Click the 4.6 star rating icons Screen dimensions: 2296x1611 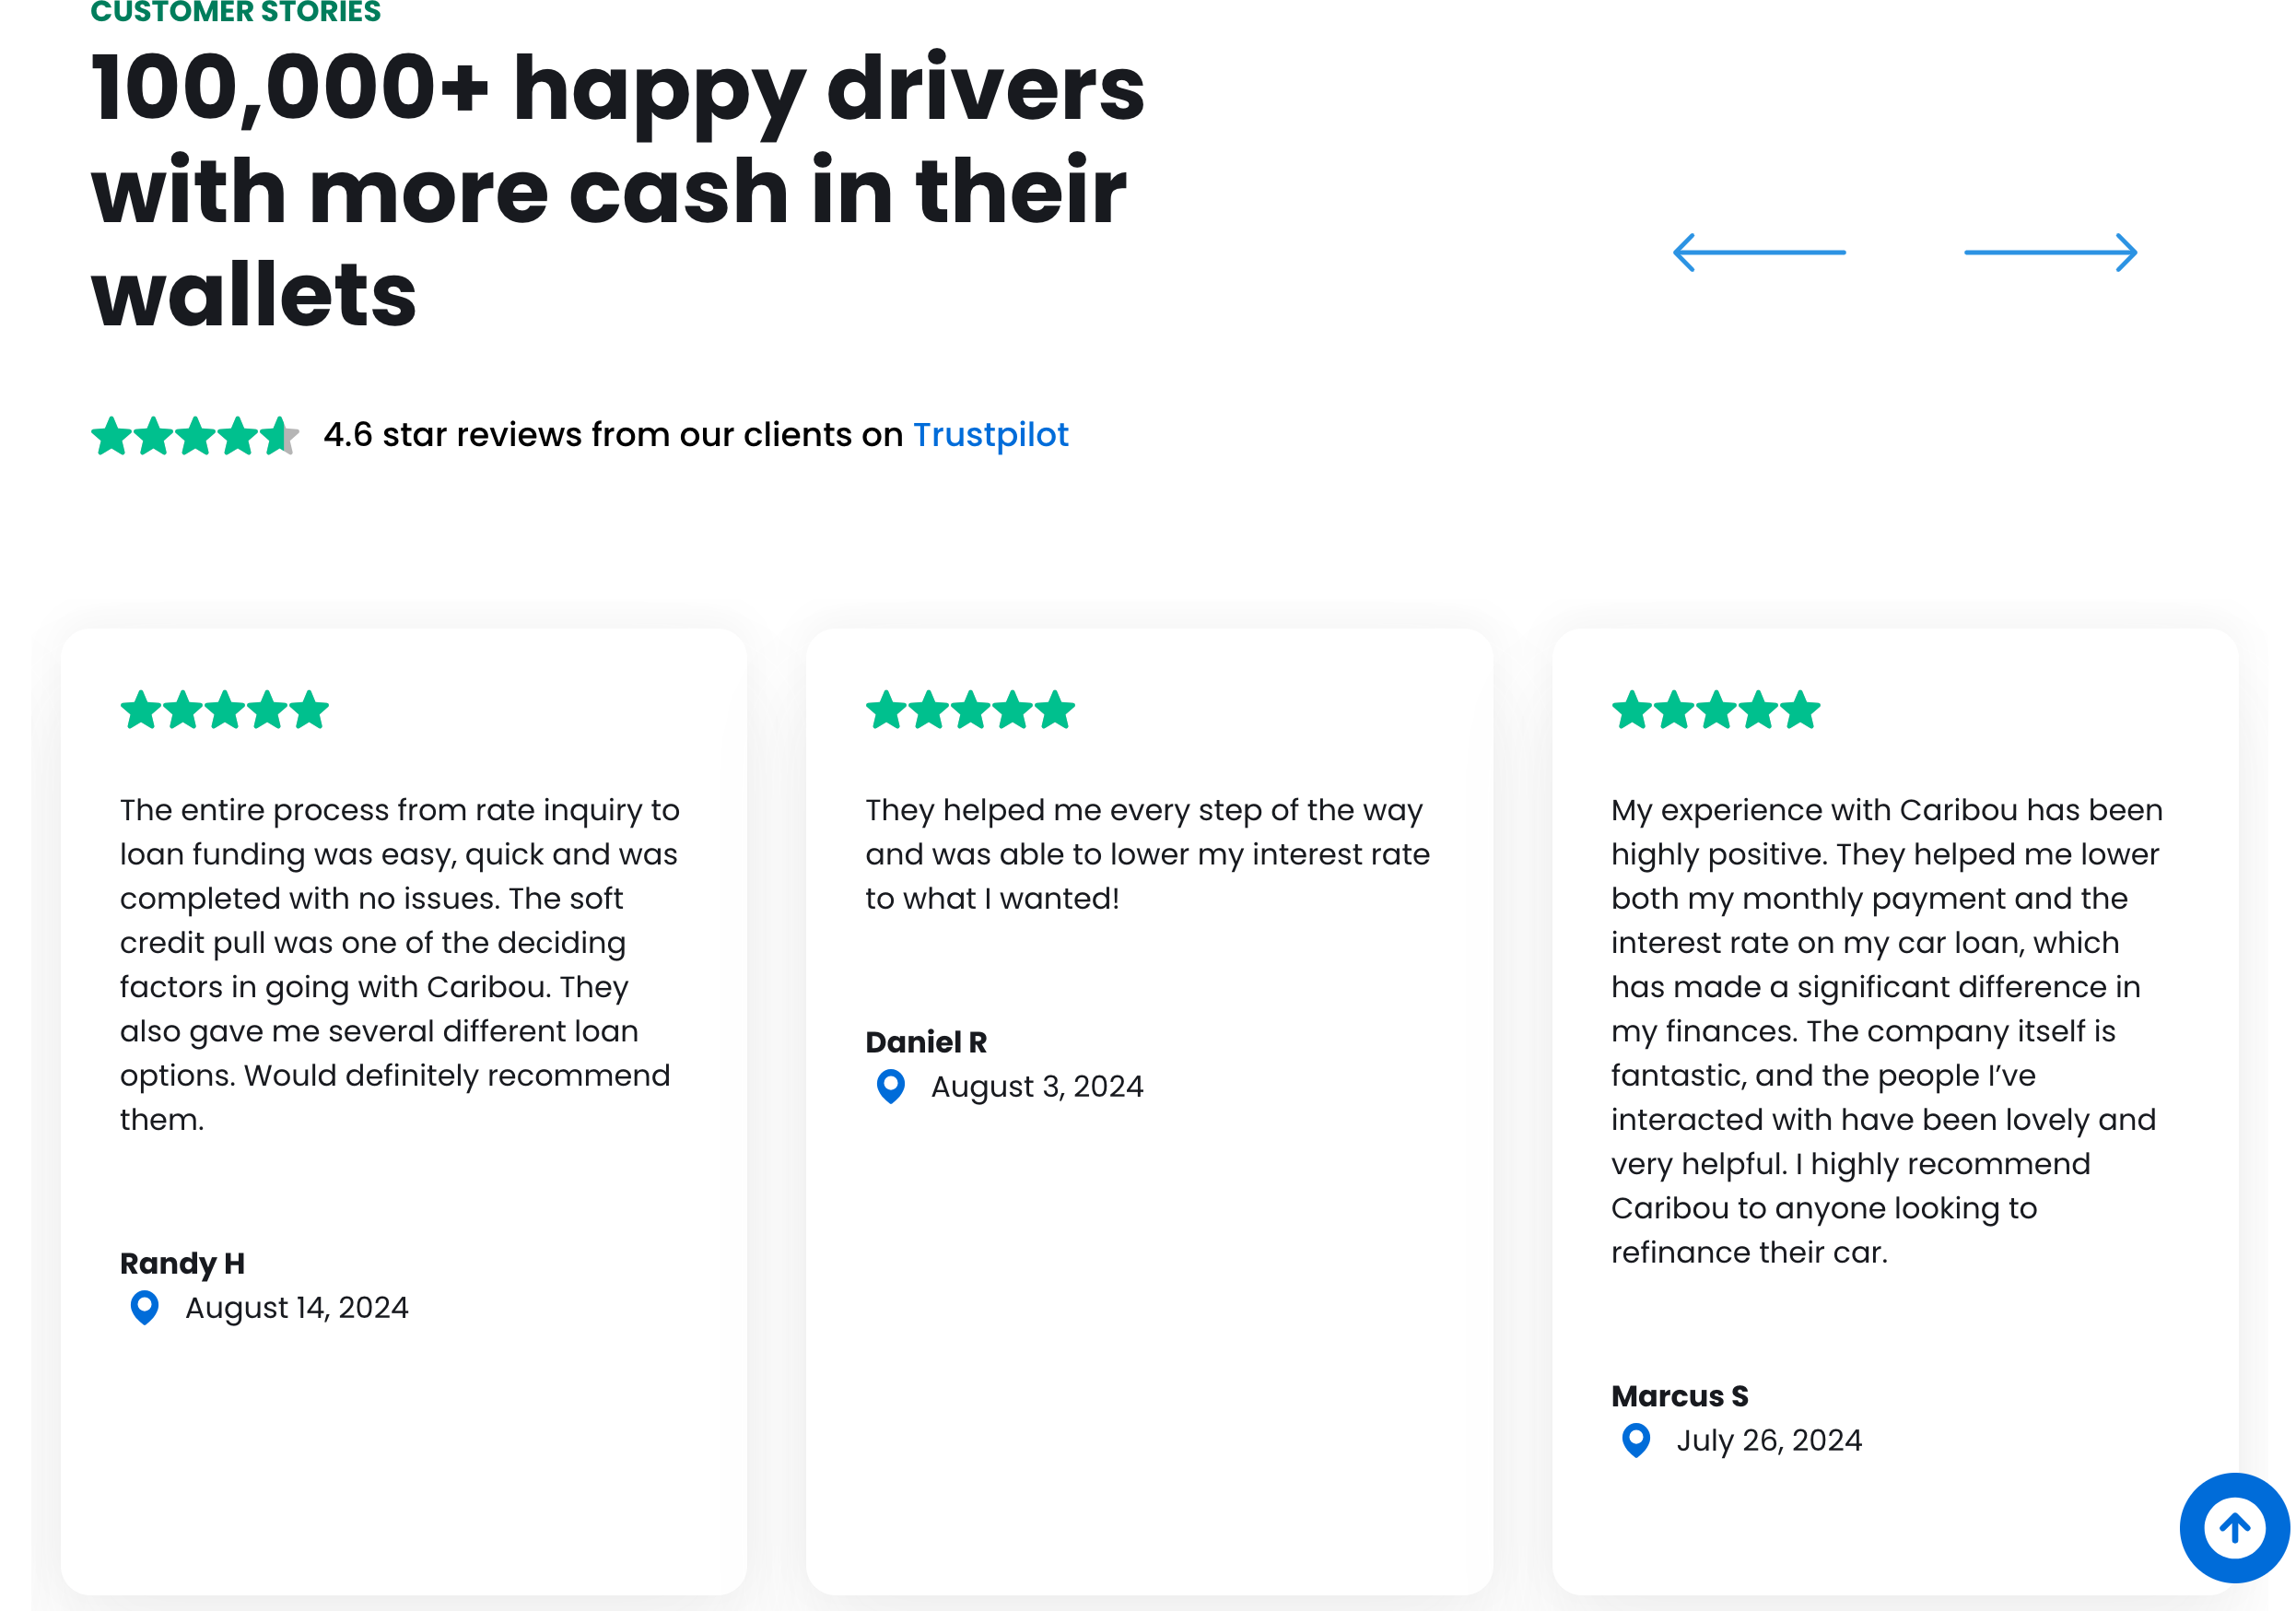[x=194, y=436]
